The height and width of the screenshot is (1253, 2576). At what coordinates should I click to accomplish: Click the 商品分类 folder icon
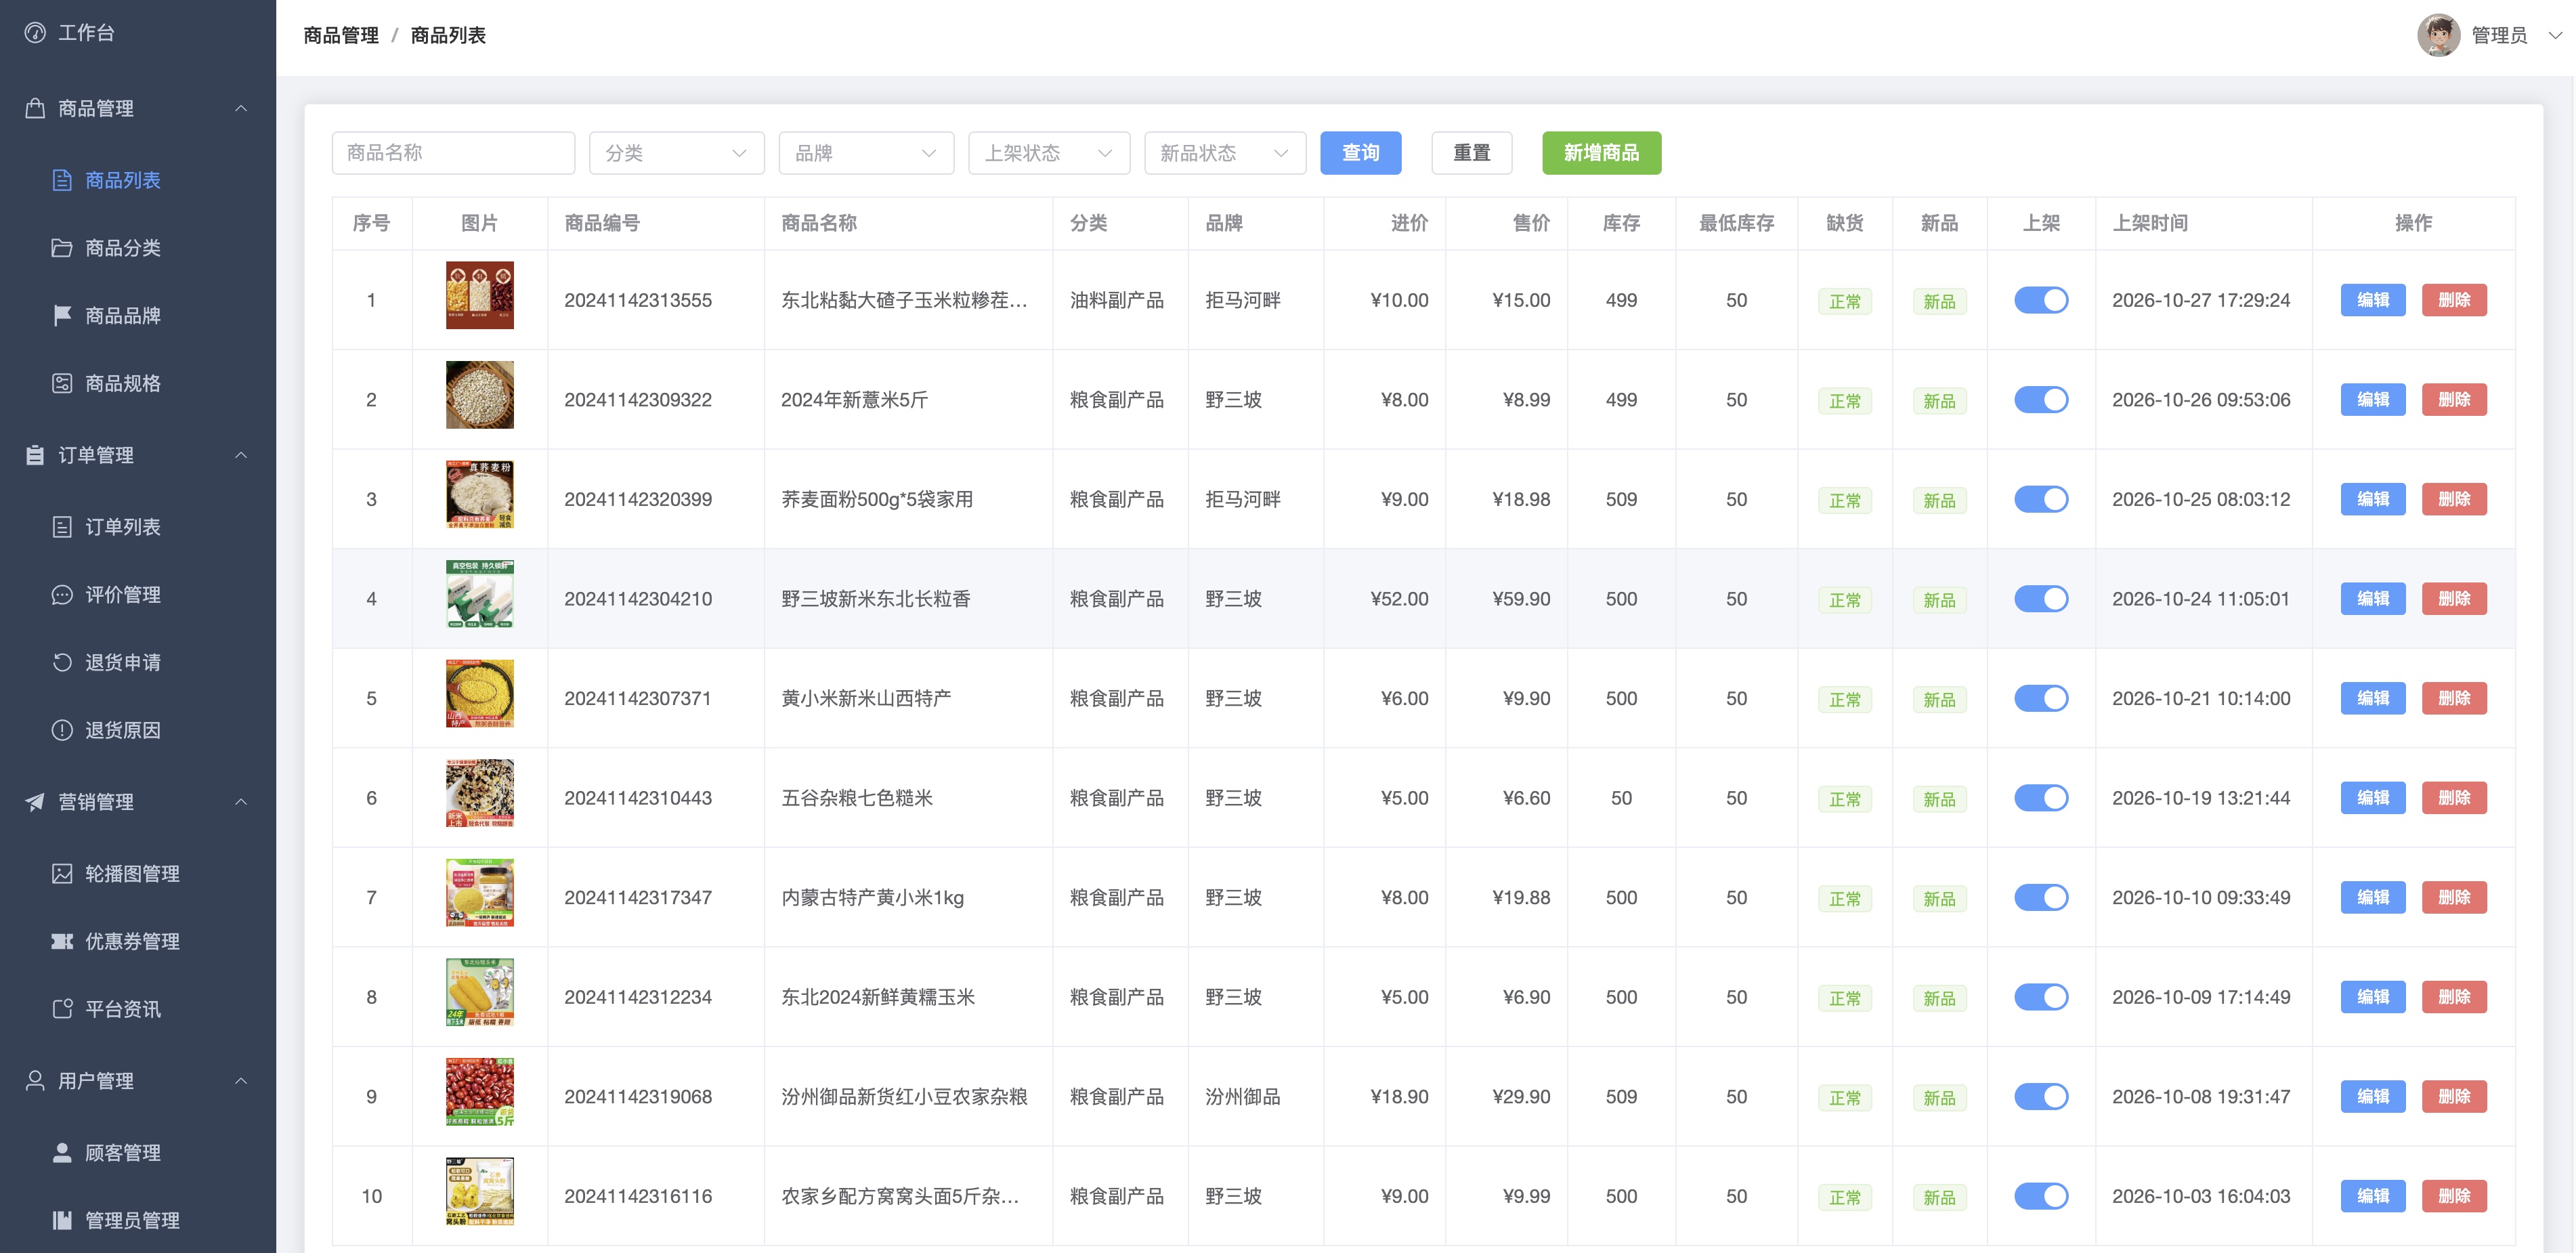point(62,248)
